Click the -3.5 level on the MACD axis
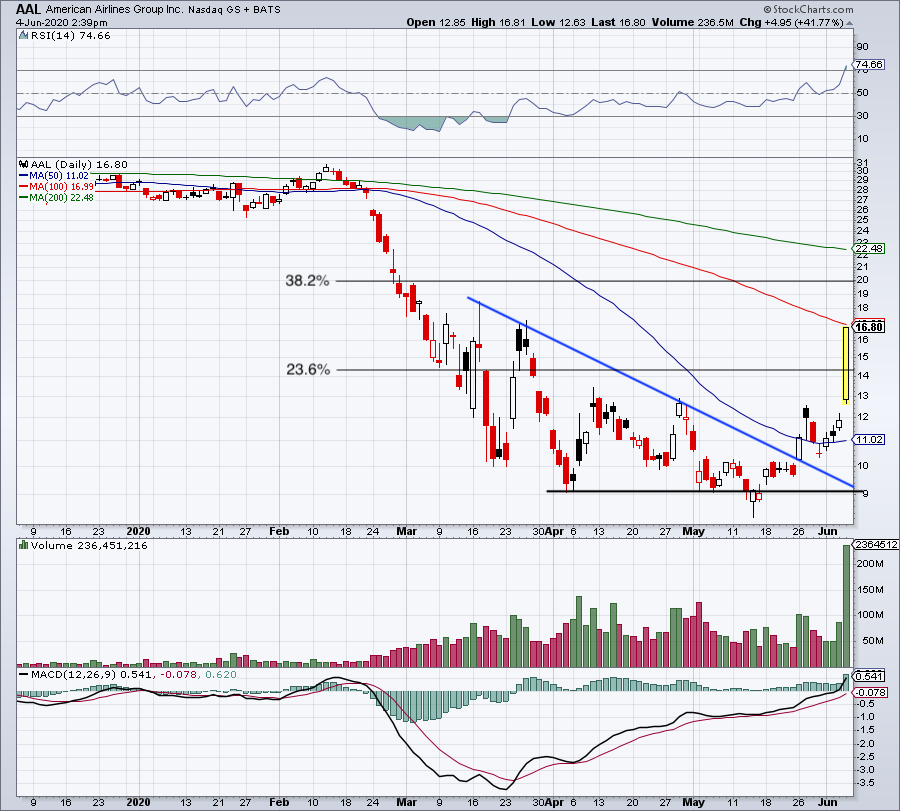The height and width of the screenshot is (811, 900). (x=866, y=783)
